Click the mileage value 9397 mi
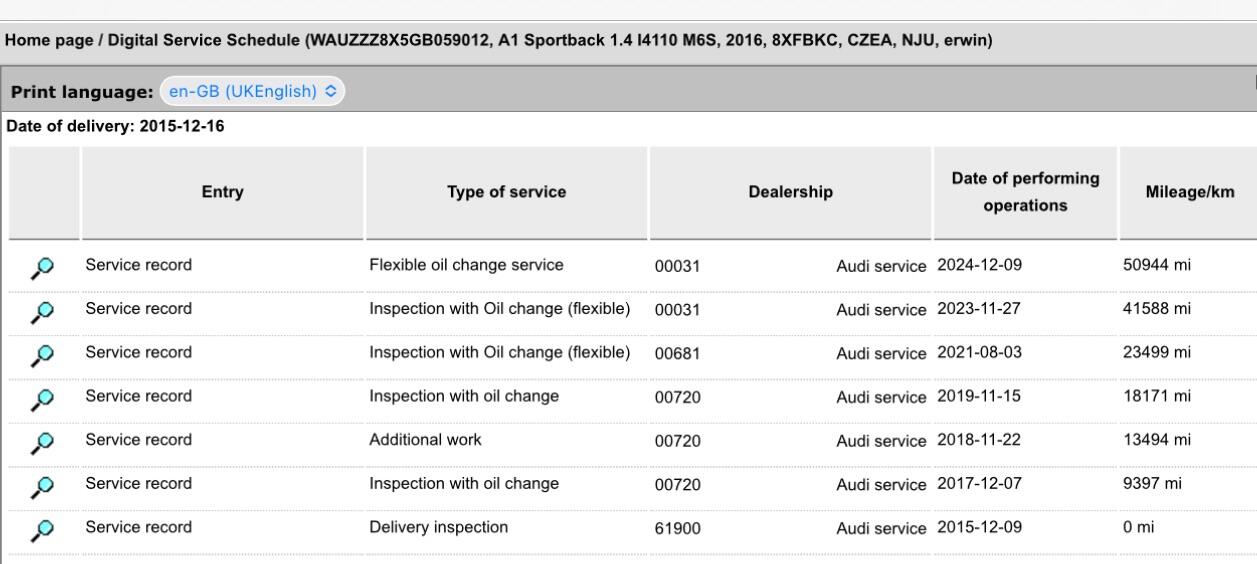Image resolution: width=1257 pixels, height=564 pixels. tap(1153, 484)
